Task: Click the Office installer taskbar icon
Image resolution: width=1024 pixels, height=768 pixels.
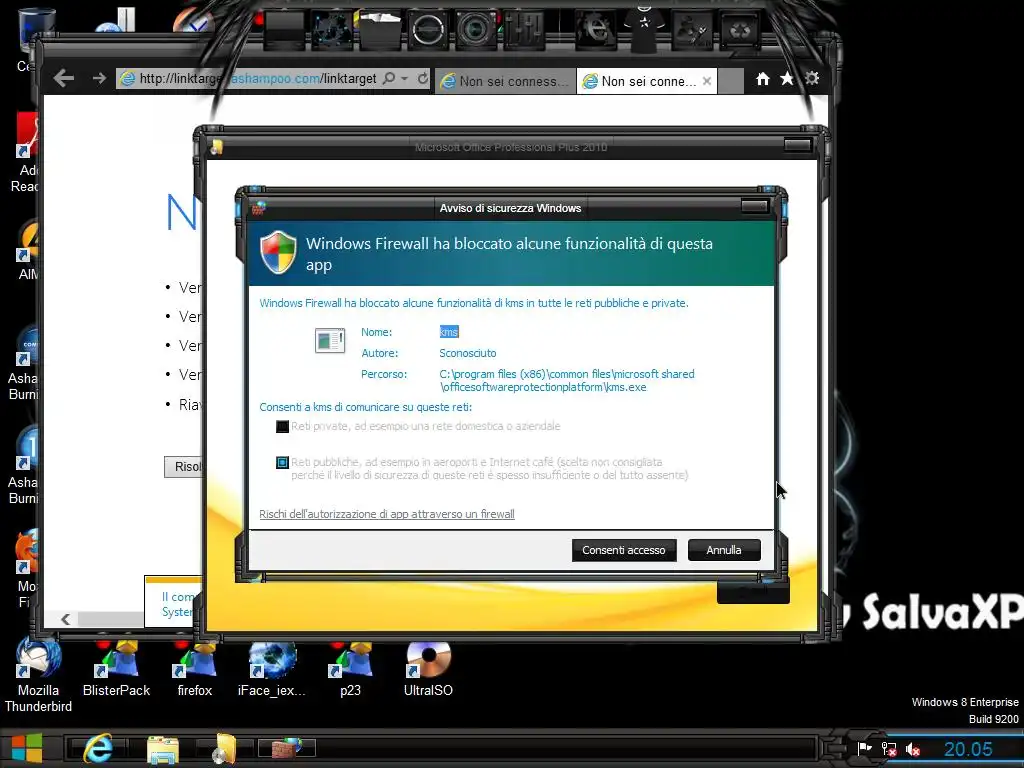Action: [x=225, y=749]
